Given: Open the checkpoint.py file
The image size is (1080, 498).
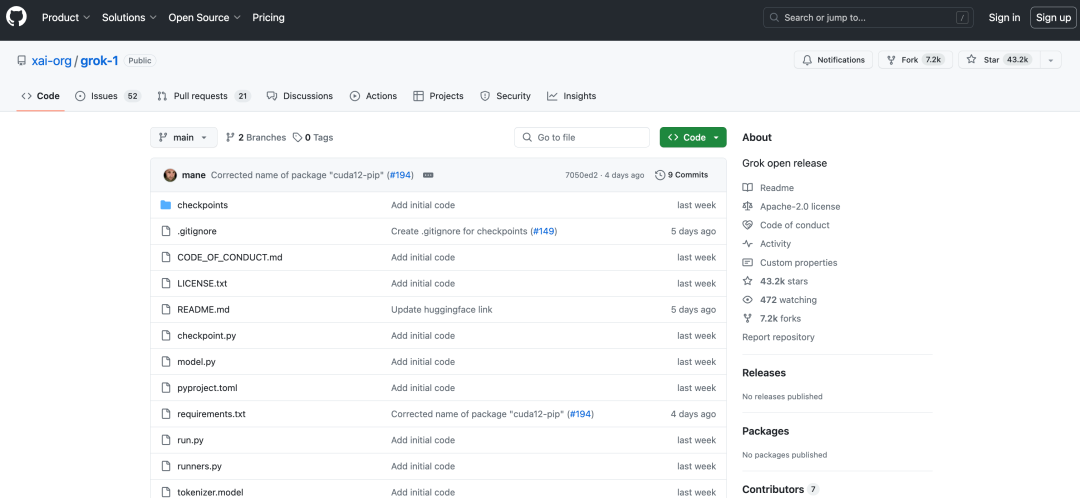Looking at the screenshot, I should pyautogui.click(x=207, y=336).
